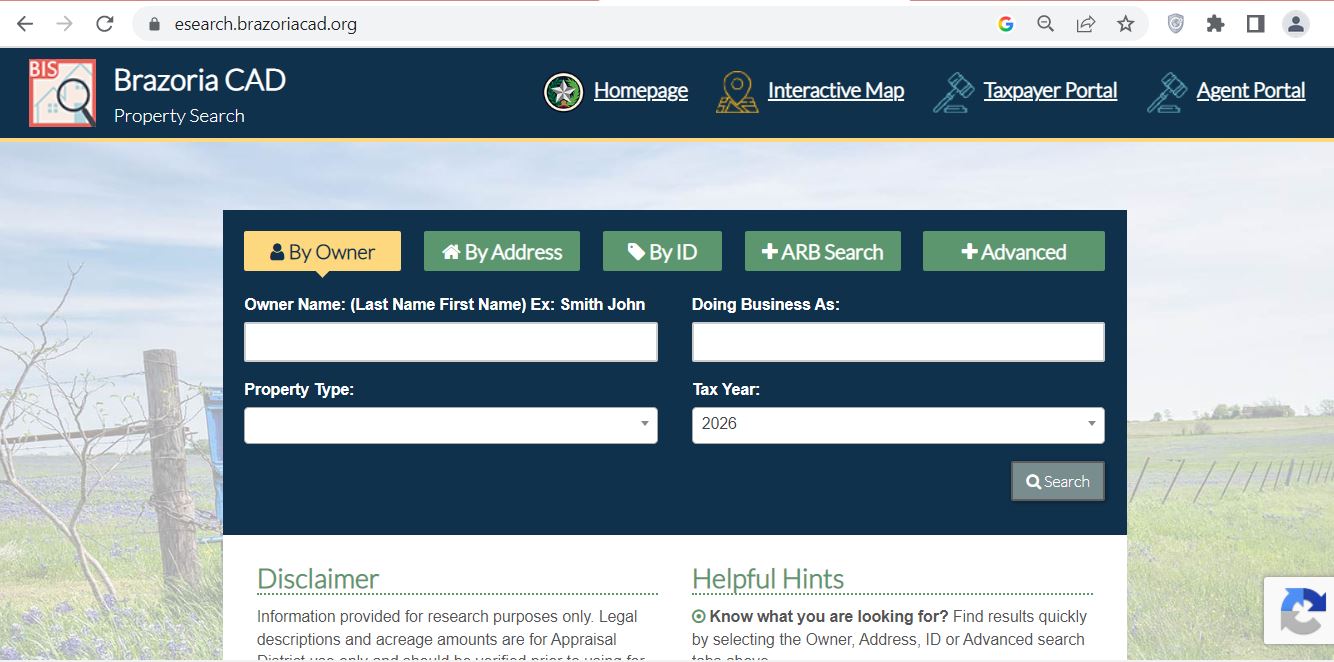Screen dimensions: 1334x662
Task: Click the Brazoria CAD title text
Action: coord(200,80)
